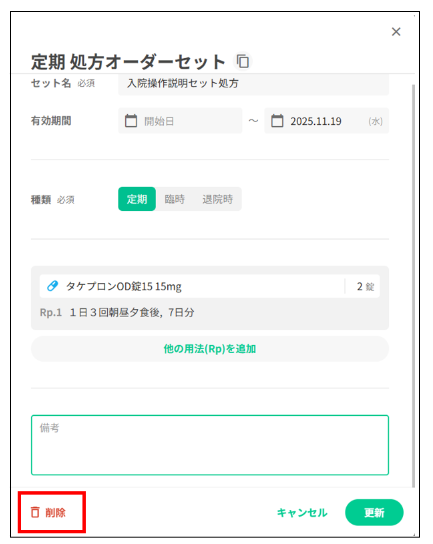The width and height of the screenshot is (433, 544).
Task: Open the 開始日 date picker field
Action: tap(180, 121)
